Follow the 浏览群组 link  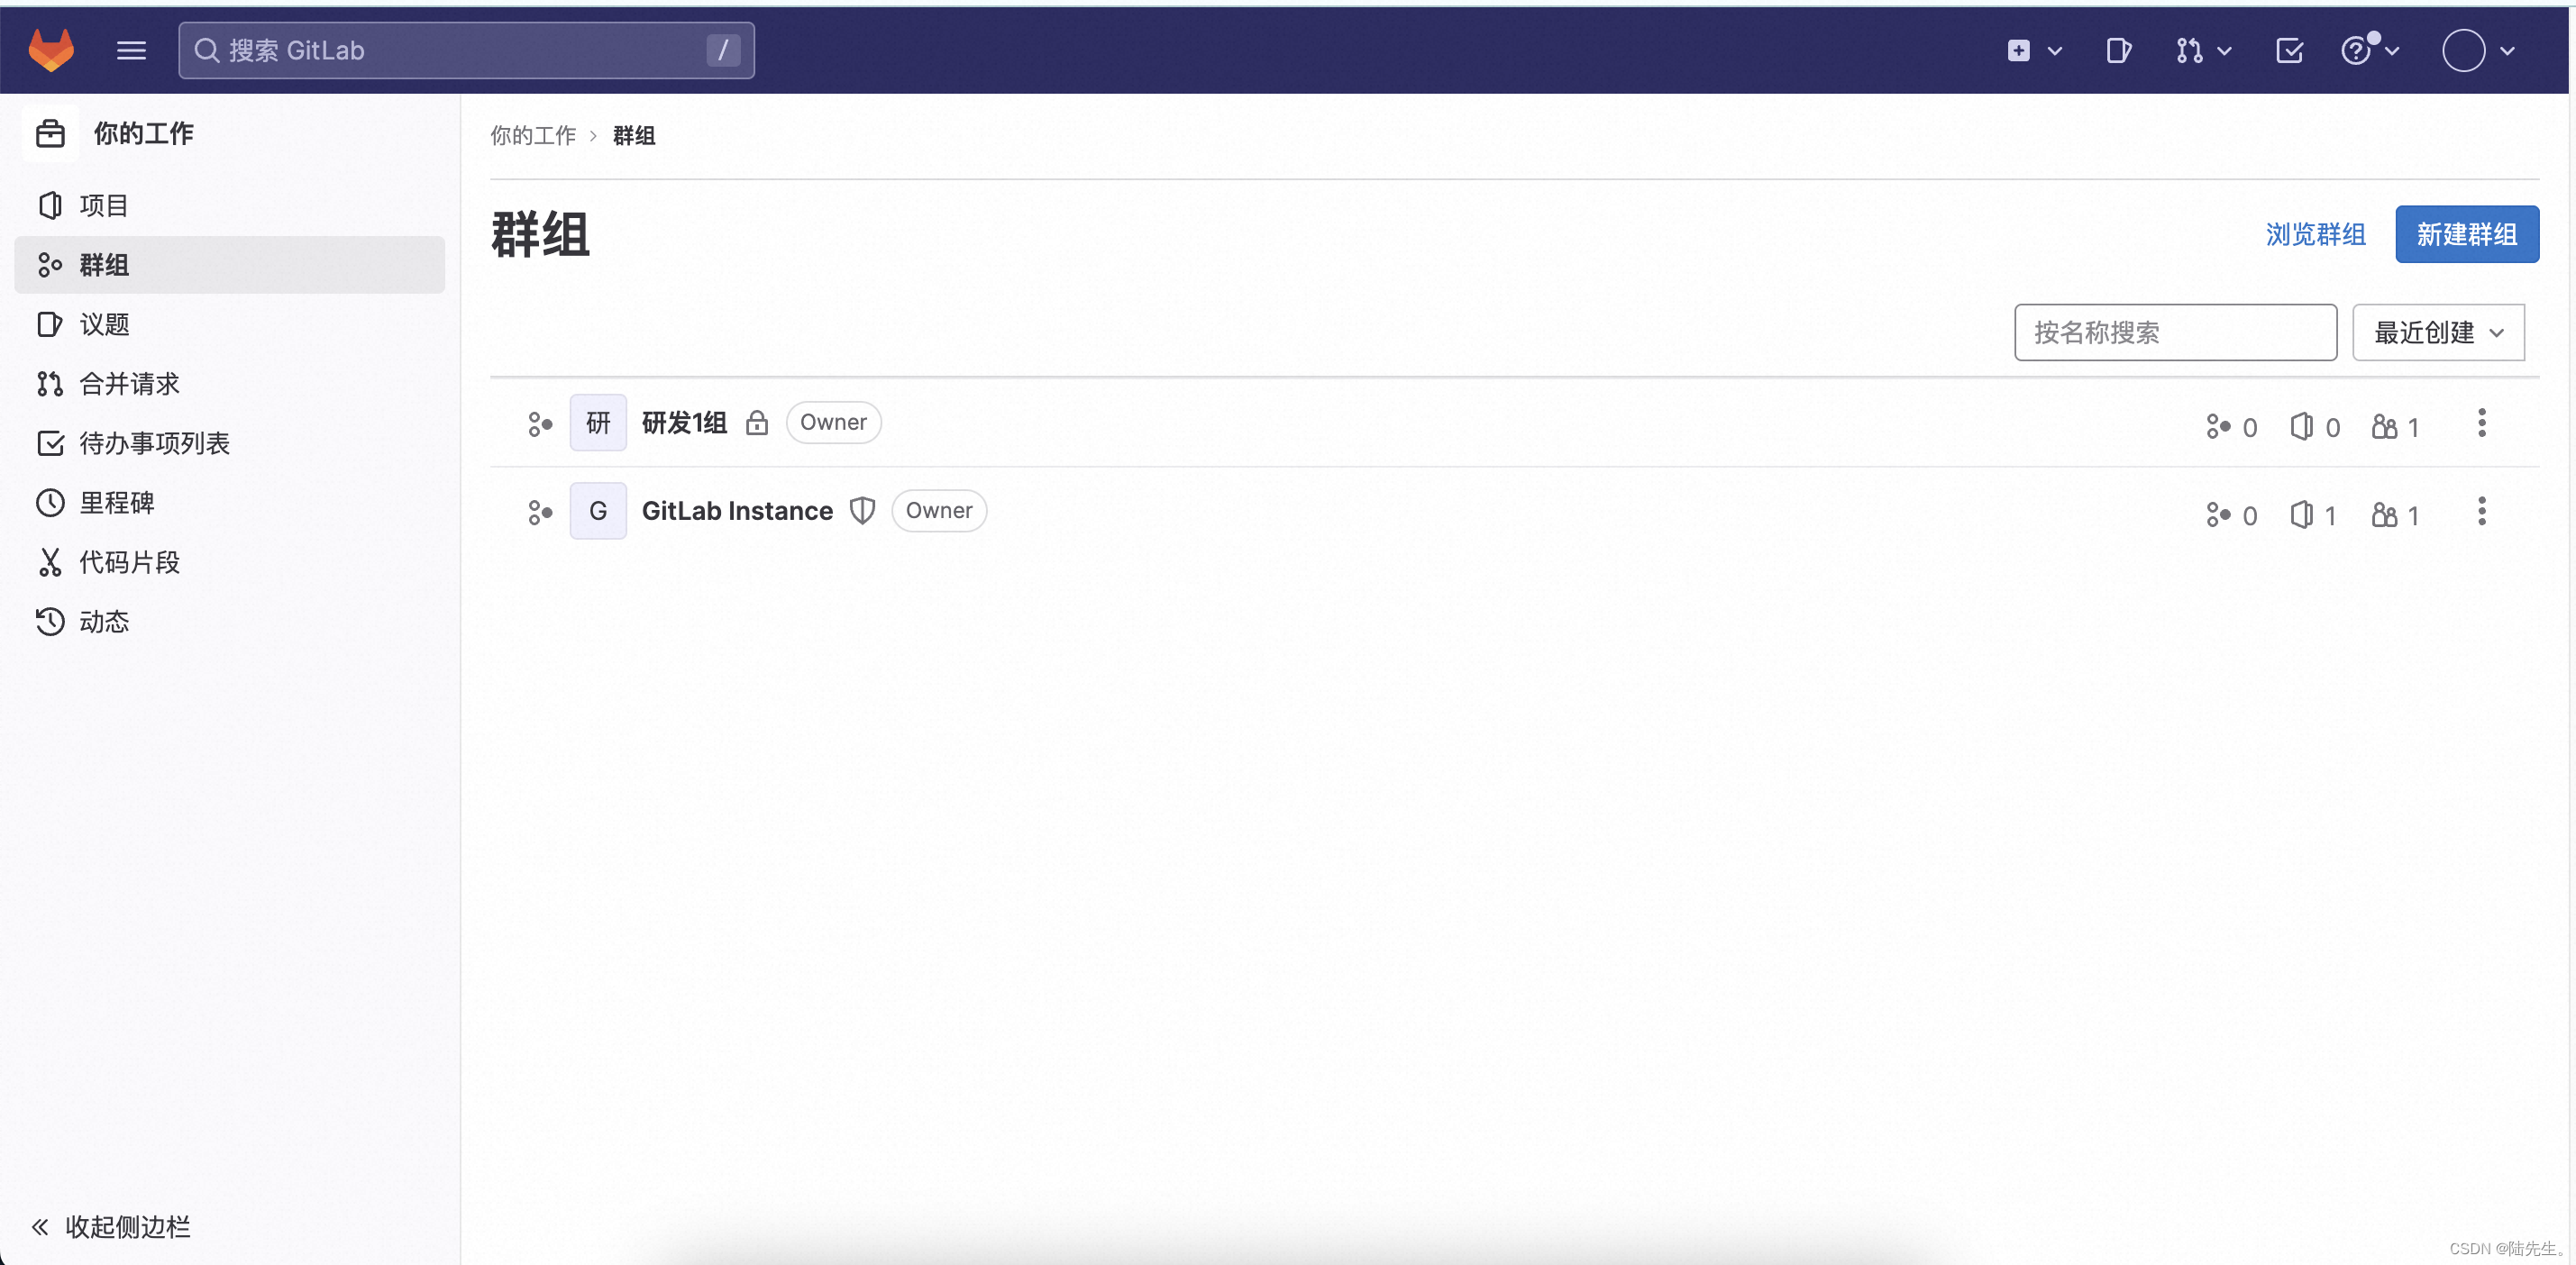point(2314,234)
